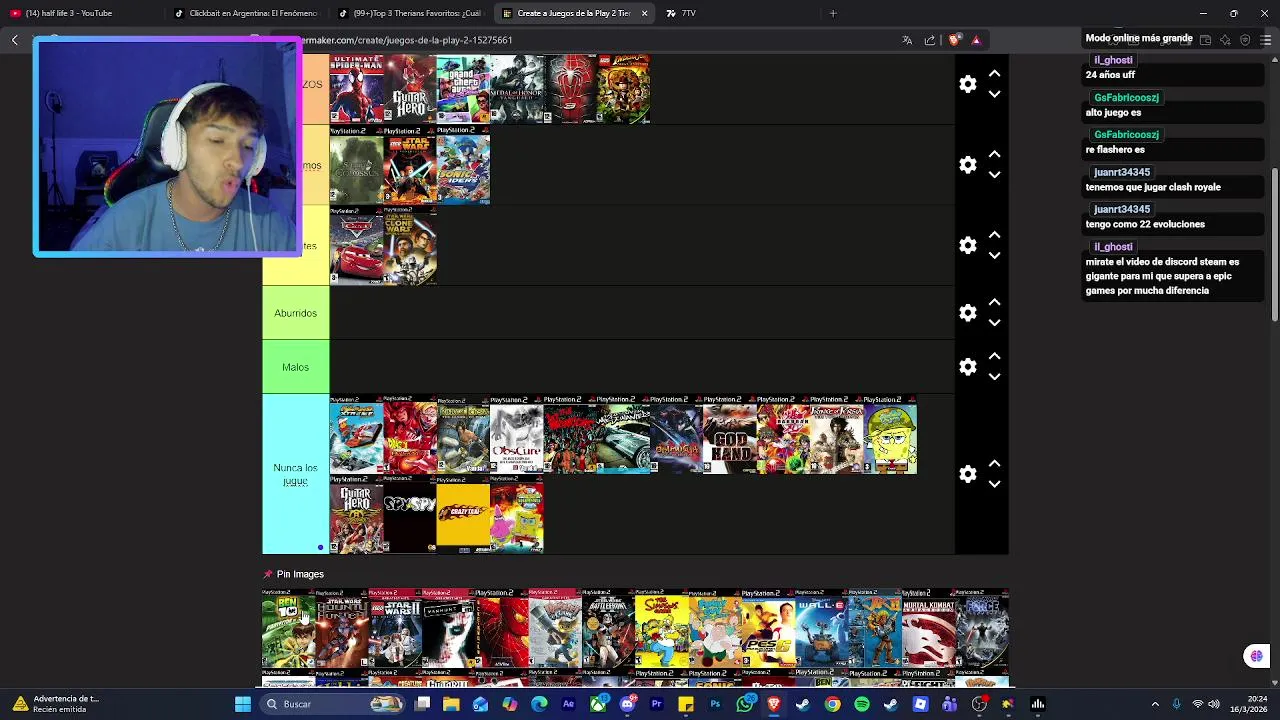Open the Brave VPN shield icon

tap(1245, 40)
